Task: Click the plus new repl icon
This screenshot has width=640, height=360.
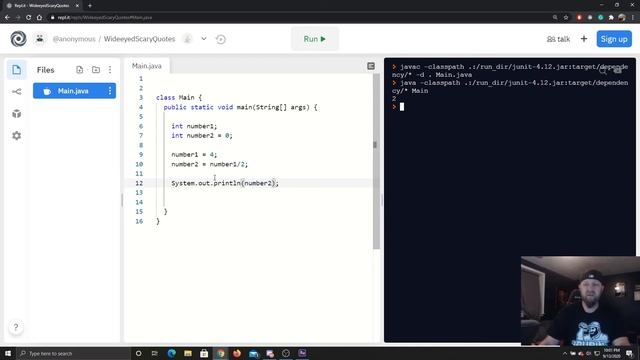Action: tap(584, 39)
